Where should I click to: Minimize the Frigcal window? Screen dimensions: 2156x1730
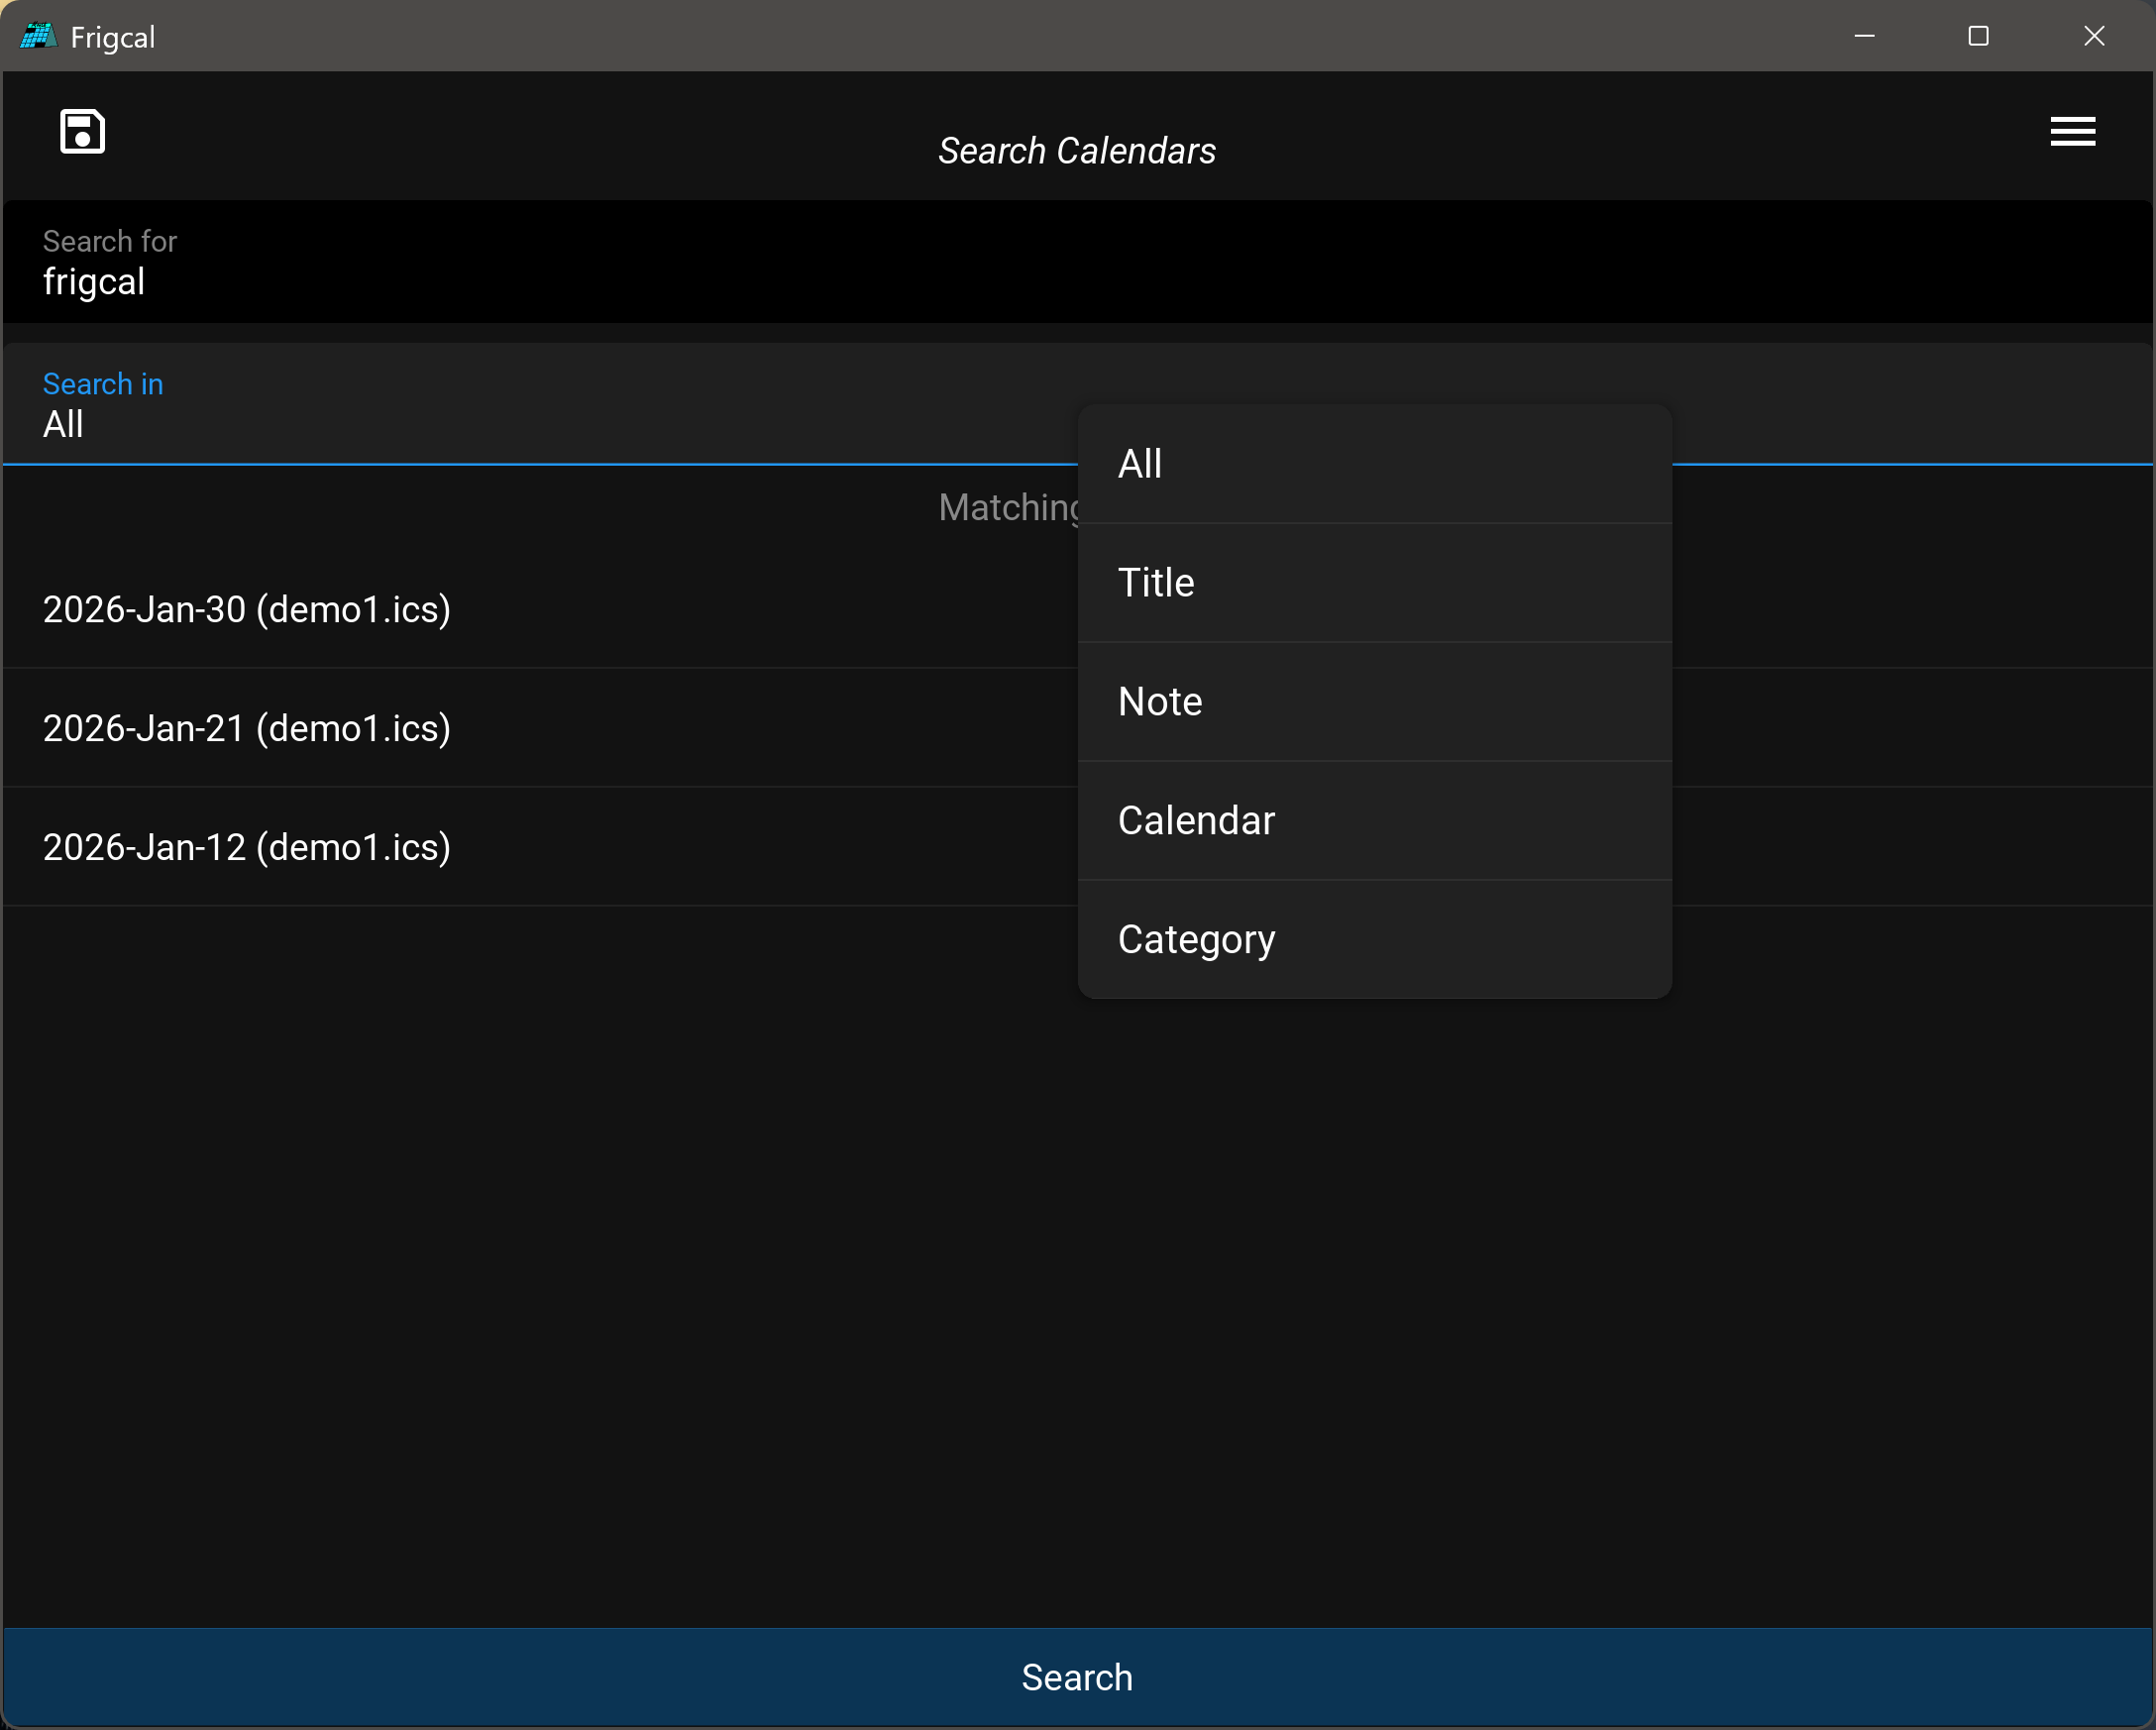click(x=1864, y=36)
